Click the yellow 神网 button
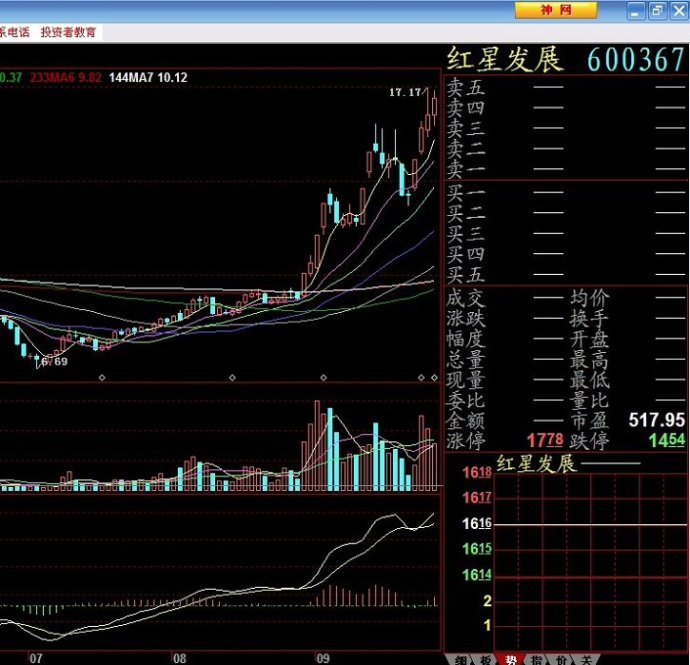The image size is (690, 665). click(x=556, y=10)
